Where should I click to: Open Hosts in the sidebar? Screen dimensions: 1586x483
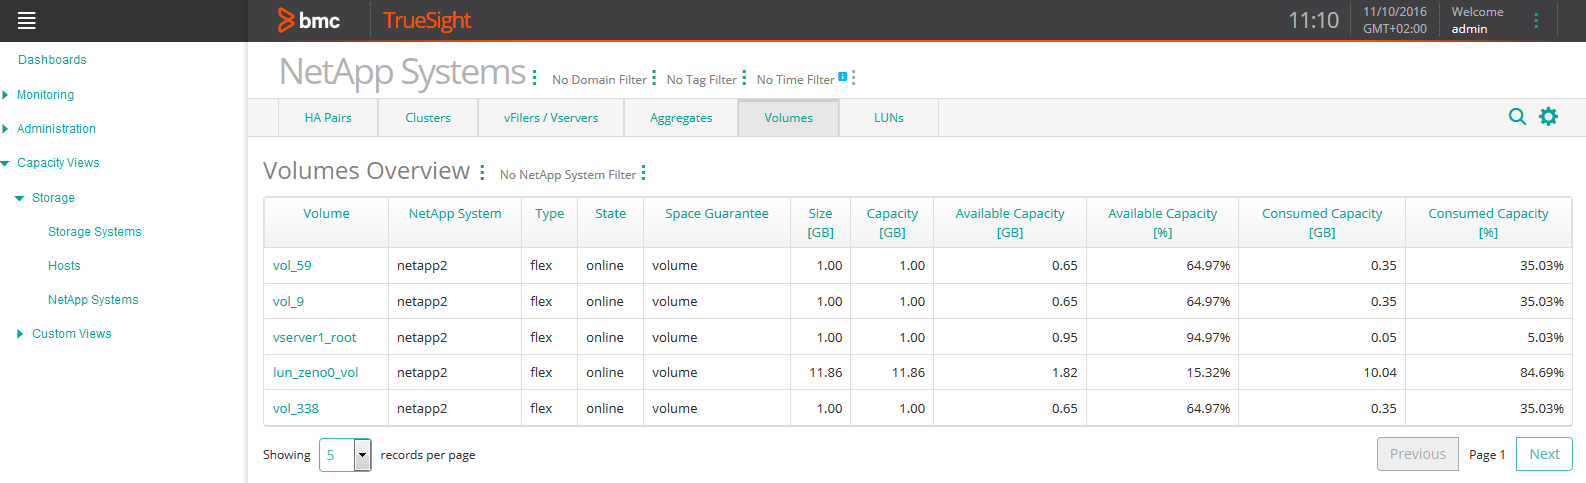[x=64, y=266]
